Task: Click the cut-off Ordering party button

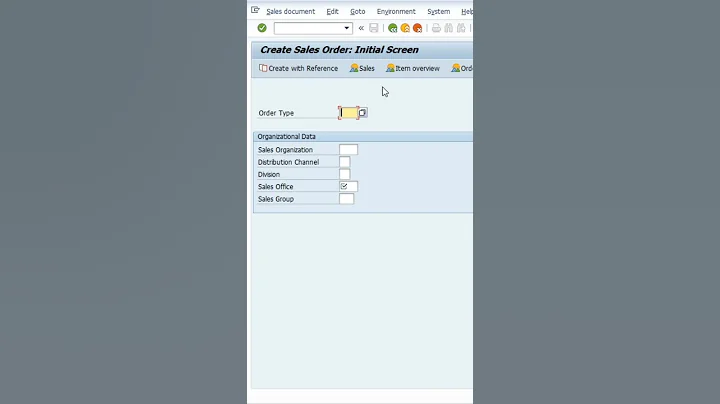Action: [462, 68]
